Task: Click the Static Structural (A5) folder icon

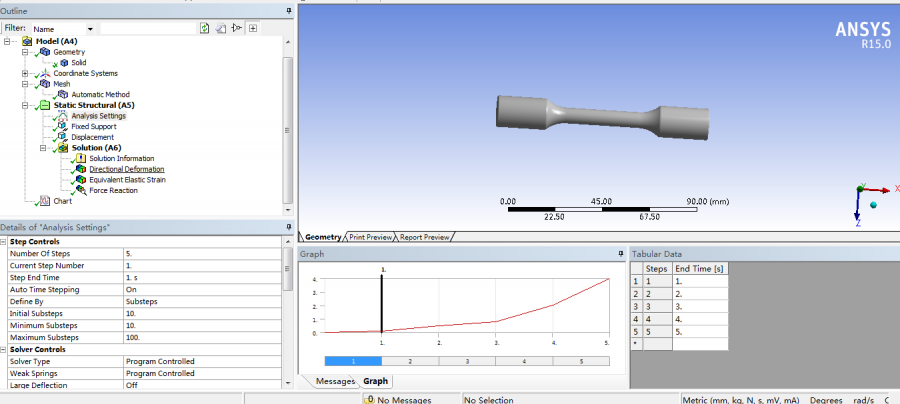Action: pos(45,105)
